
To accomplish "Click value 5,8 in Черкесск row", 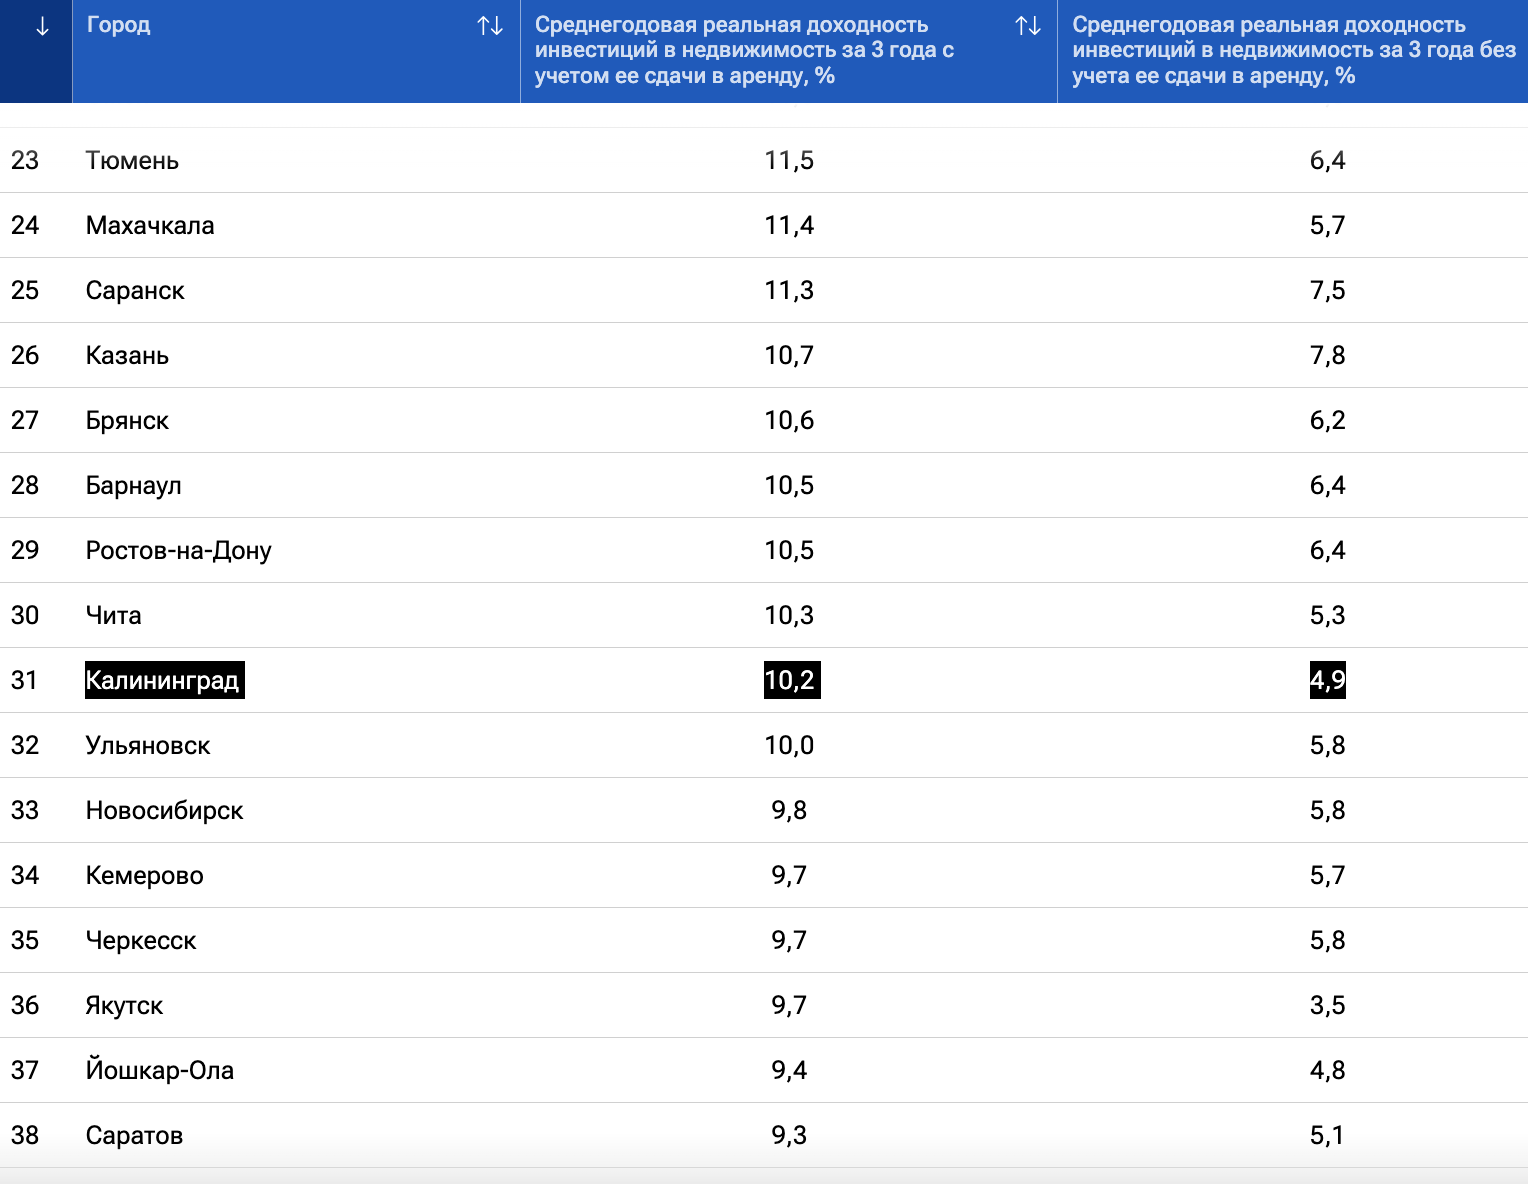I will click(1327, 941).
